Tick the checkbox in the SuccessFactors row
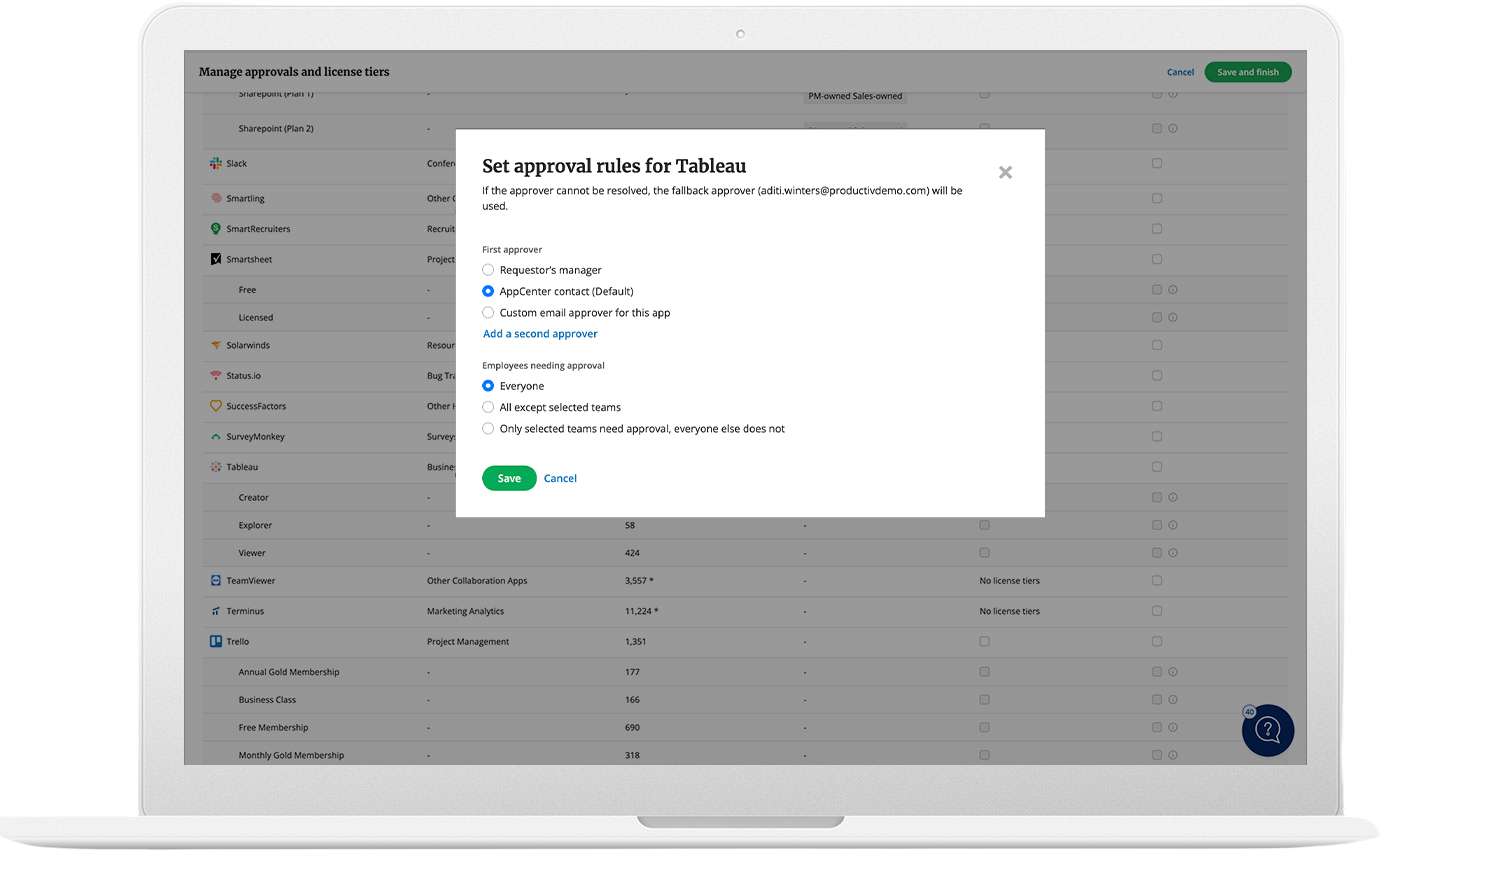The image size is (1500, 870). pos(1157,406)
